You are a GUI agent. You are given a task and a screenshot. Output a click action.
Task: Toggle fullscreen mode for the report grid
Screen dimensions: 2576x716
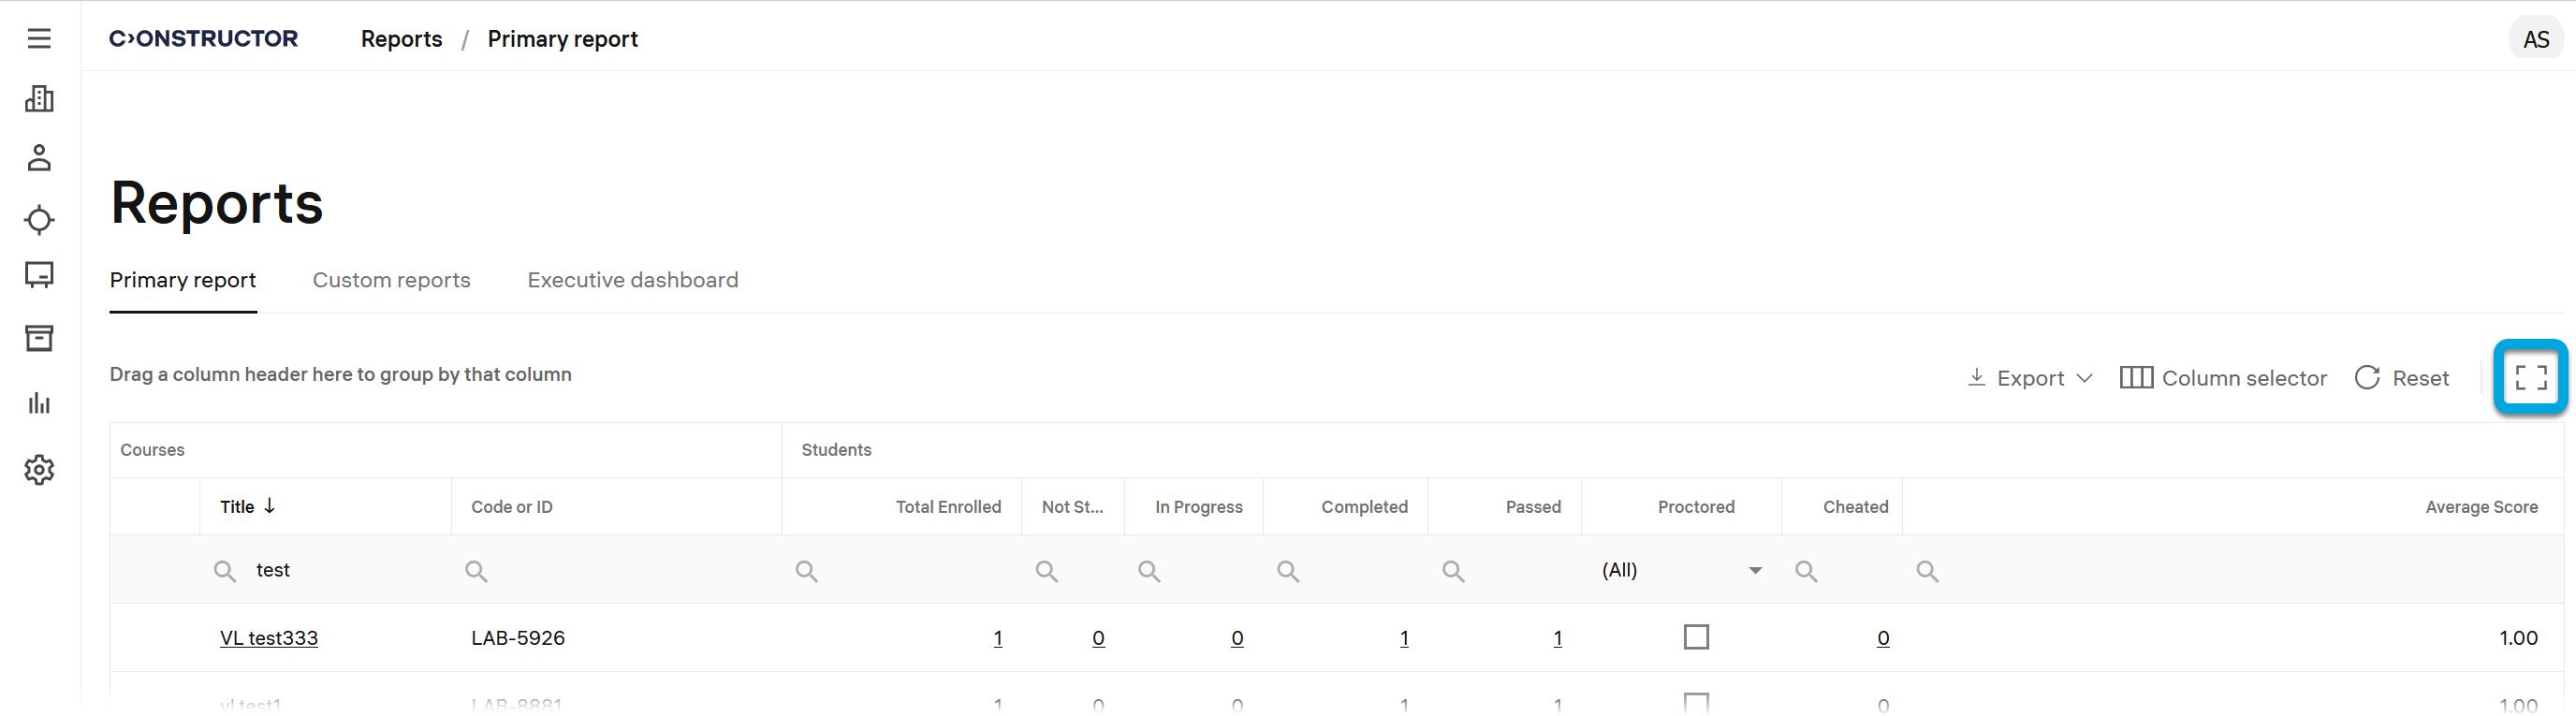coord(2530,377)
